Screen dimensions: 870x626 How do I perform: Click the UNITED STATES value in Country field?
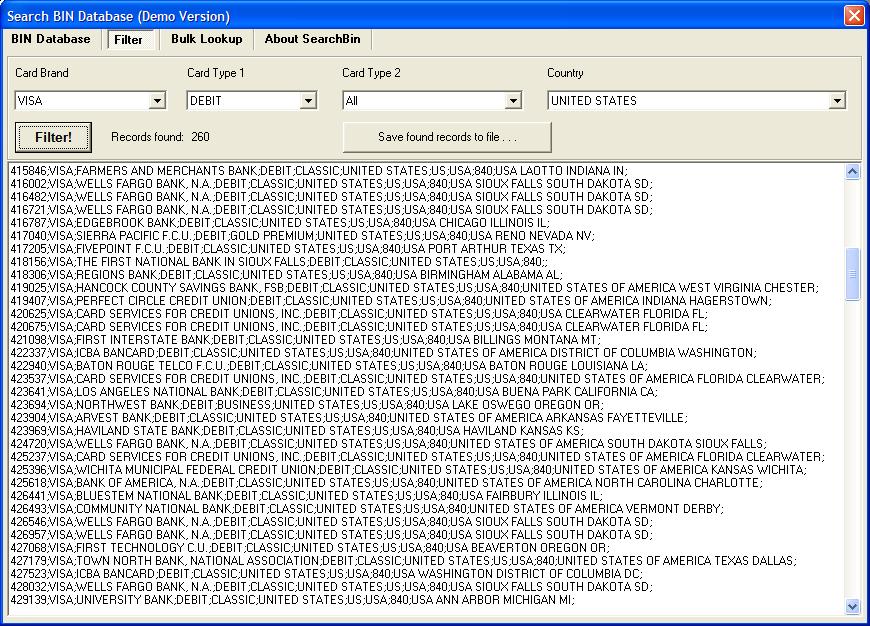coord(594,101)
